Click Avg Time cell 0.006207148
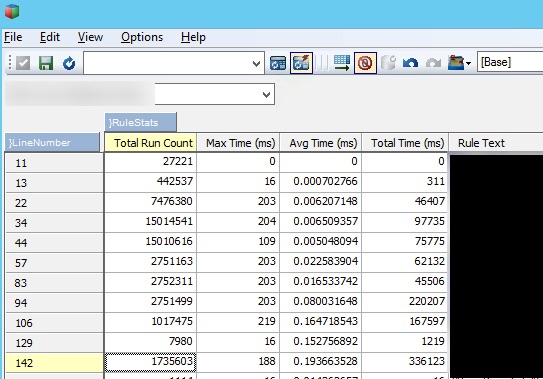The width and height of the screenshot is (543, 379). (321, 202)
